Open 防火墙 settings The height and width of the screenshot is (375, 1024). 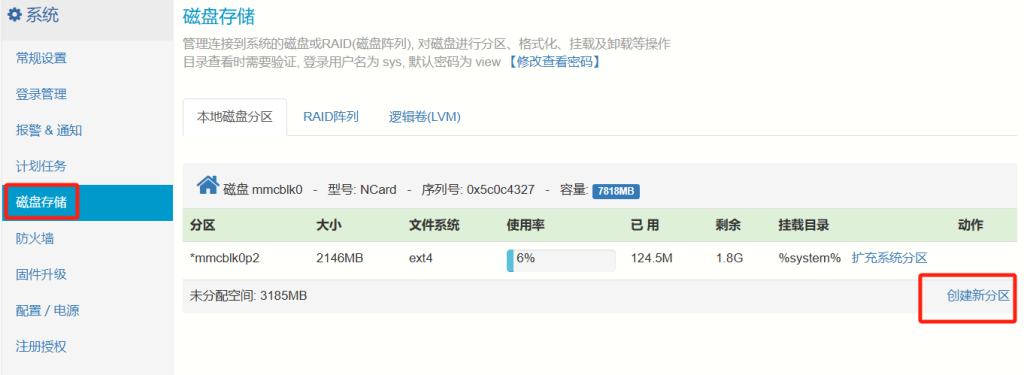point(35,238)
